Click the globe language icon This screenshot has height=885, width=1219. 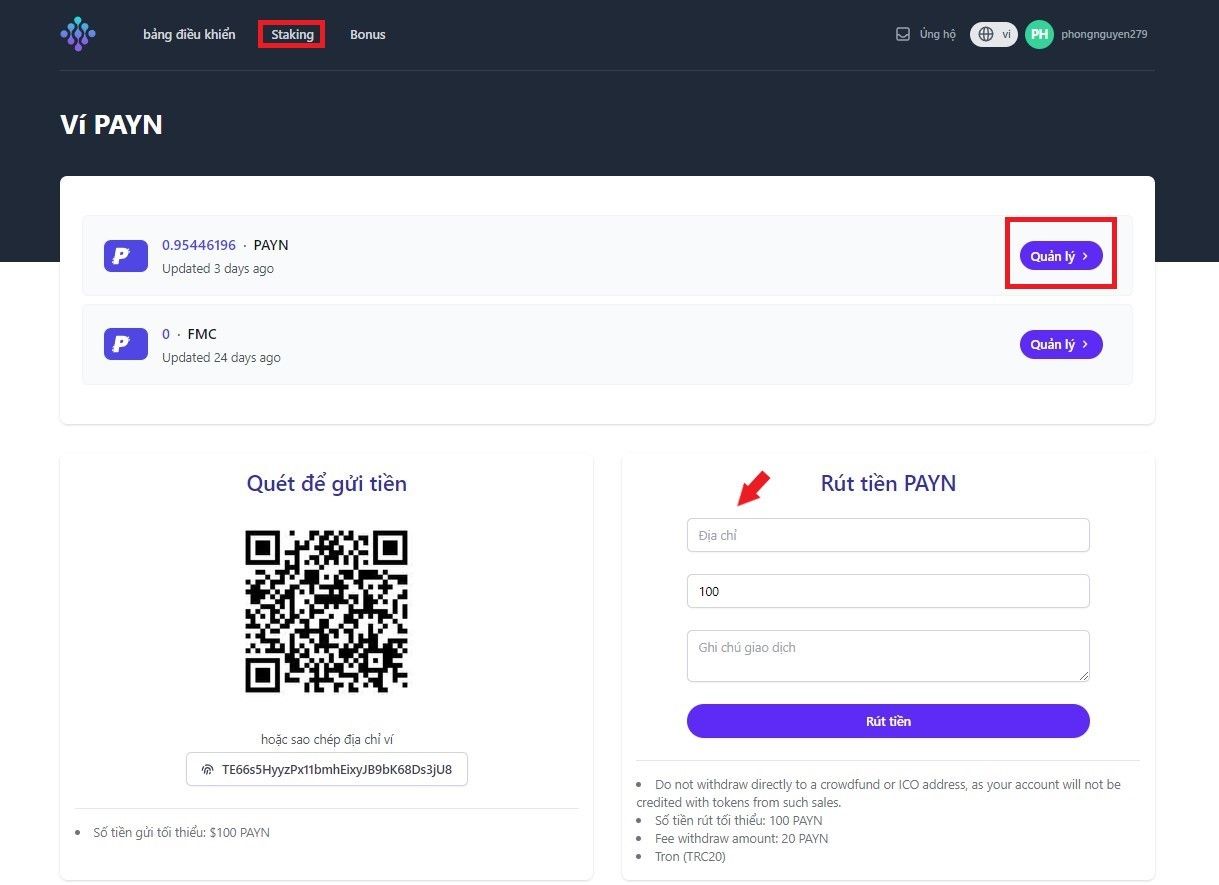[986, 34]
